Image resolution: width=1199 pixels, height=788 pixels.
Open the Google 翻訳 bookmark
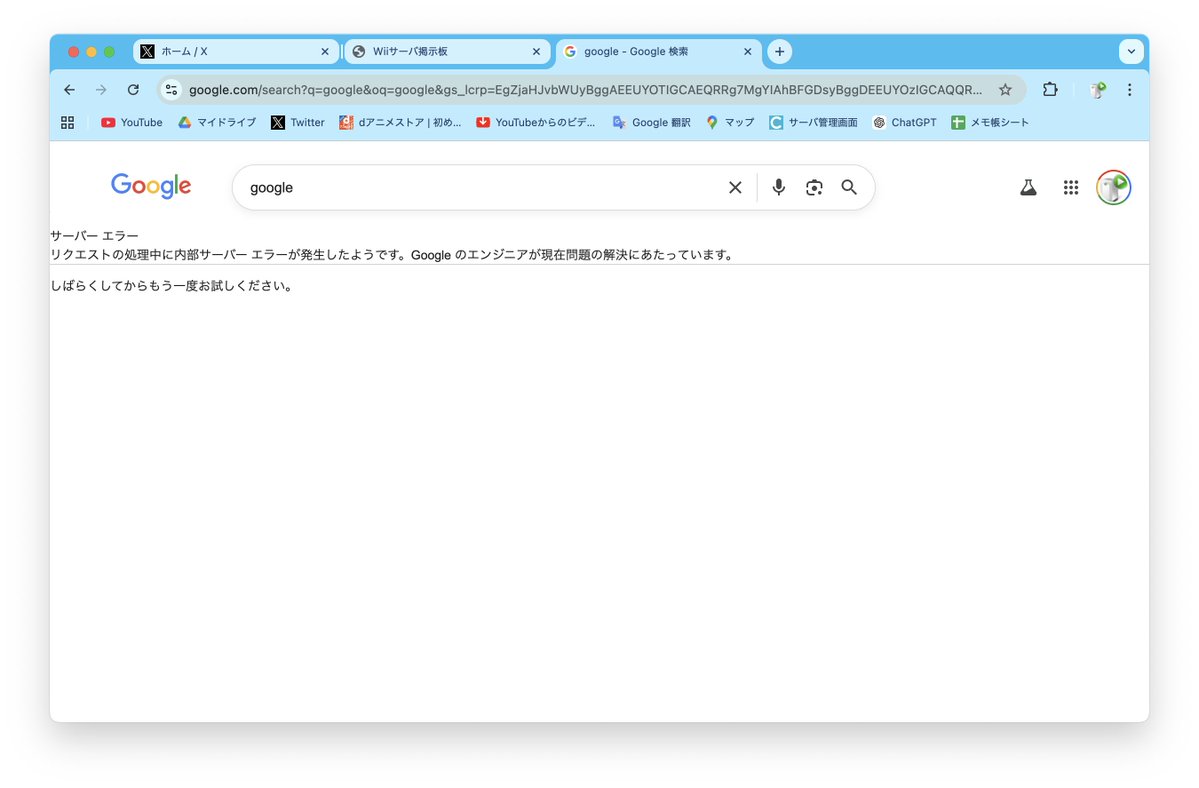click(x=651, y=122)
